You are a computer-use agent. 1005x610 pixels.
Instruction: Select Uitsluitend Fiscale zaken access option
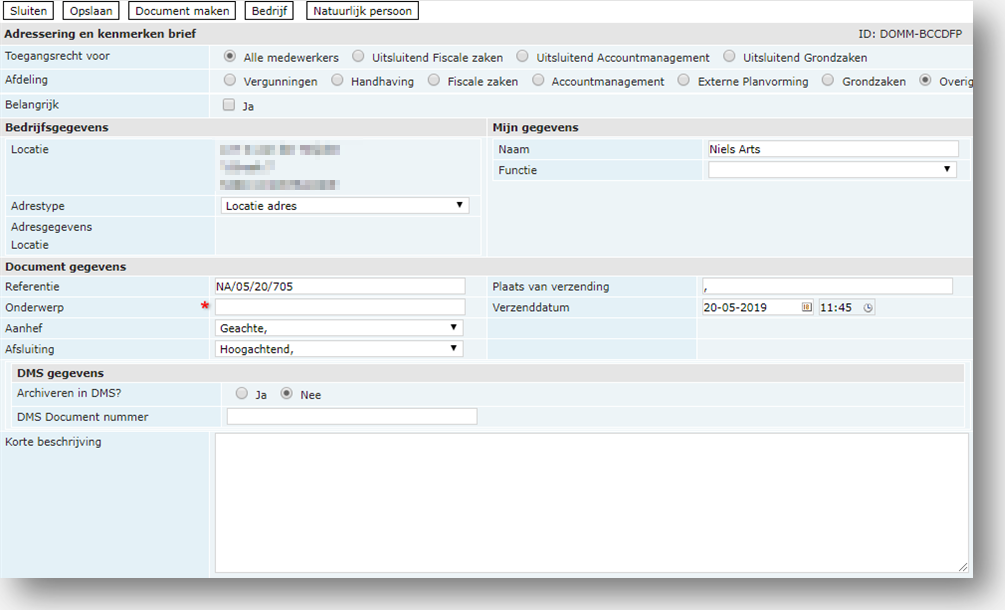[x=359, y=57]
